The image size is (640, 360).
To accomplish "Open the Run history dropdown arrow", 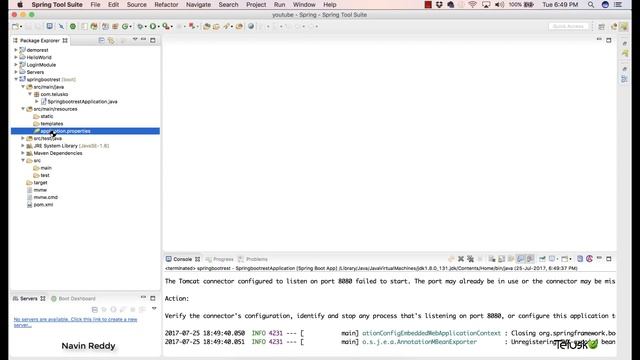I will 158,27.
